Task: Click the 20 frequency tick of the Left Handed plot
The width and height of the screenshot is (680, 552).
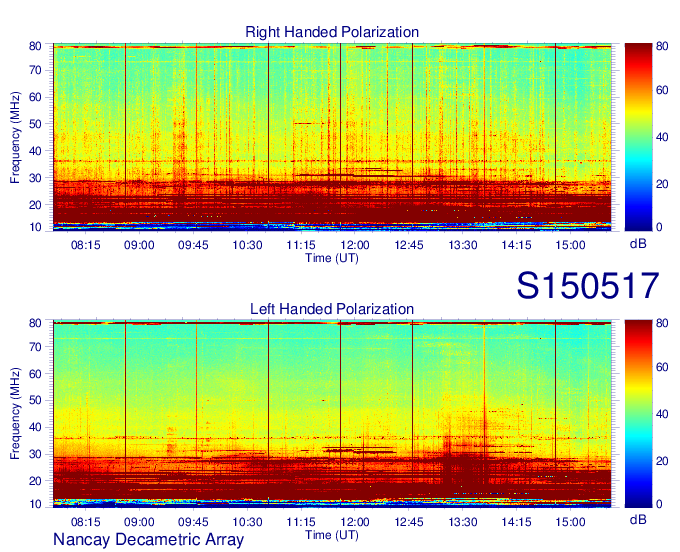Action: click(35, 481)
